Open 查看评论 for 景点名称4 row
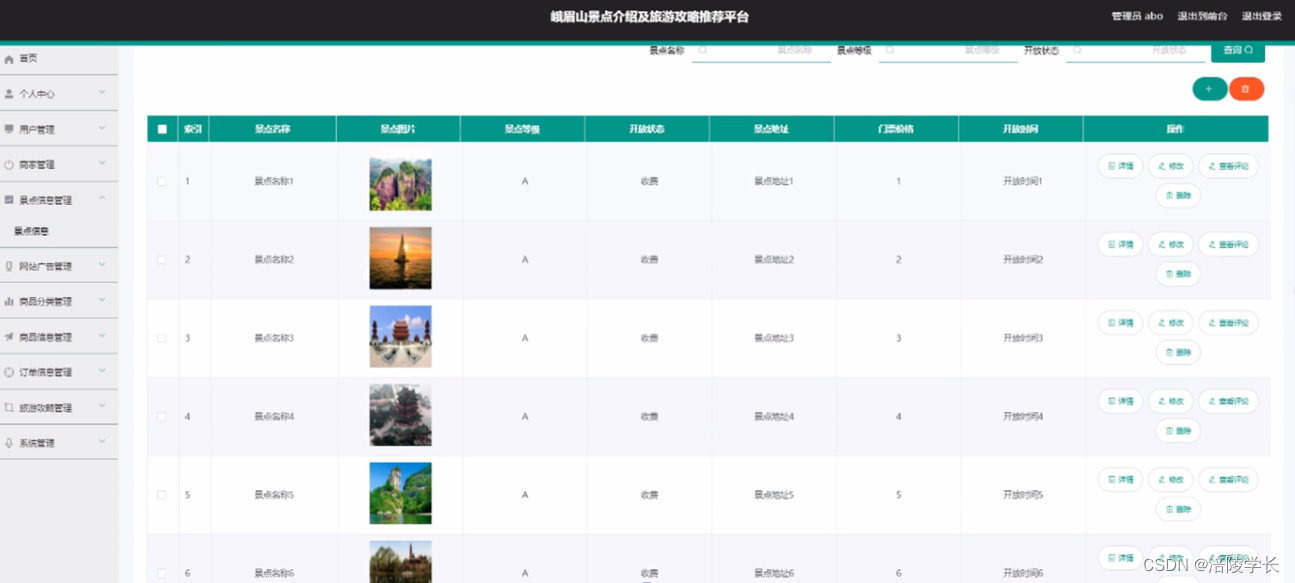This screenshot has width=1295, height=583. [x=1228, y=401]
